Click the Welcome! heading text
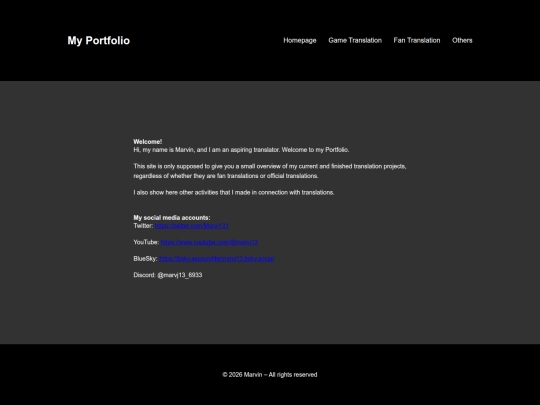Viewport: 540px width, 405px height. 148,142
